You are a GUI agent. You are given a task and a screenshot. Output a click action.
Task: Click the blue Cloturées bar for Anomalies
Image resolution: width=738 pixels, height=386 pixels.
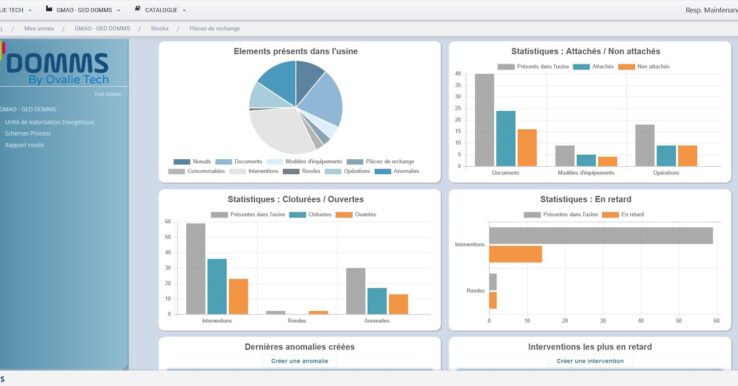click(x=377, y=301)
